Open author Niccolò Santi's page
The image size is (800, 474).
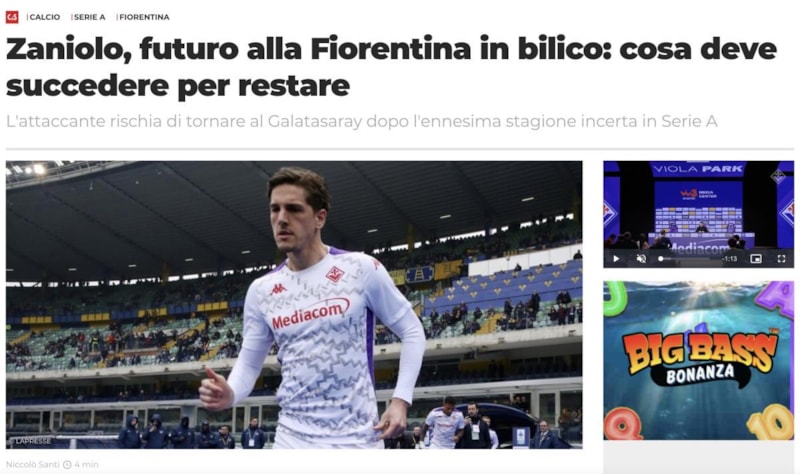pyautogui.click(x=33, y=465)
